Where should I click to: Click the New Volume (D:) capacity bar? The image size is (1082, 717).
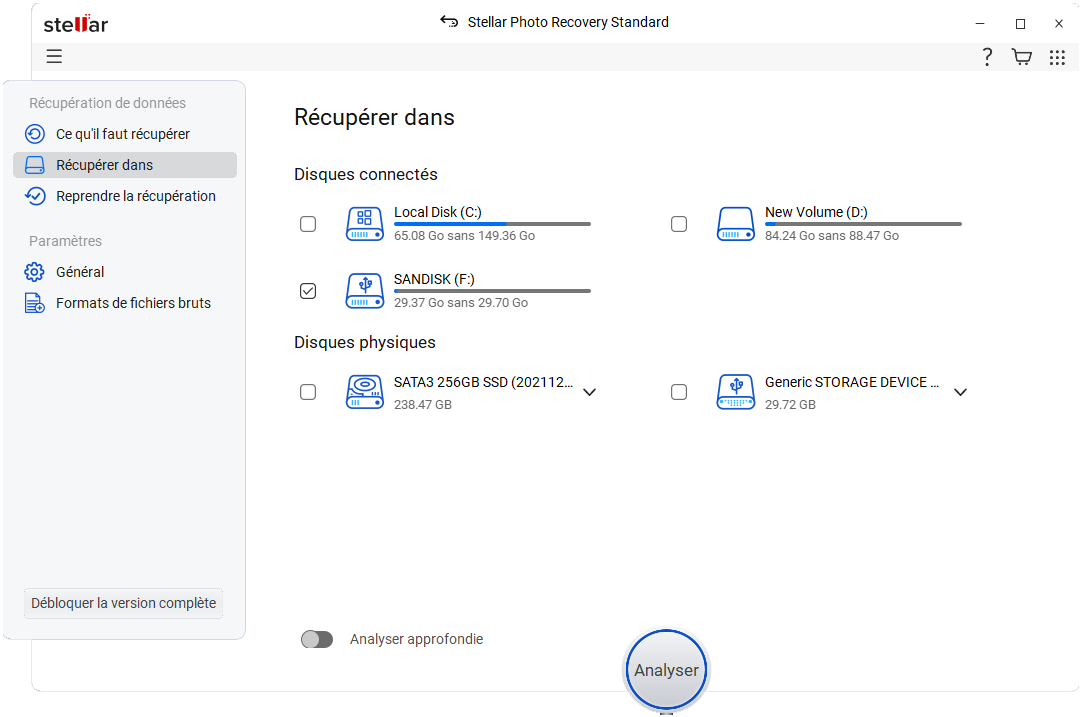pyautogui.click(x=863, y=223)
